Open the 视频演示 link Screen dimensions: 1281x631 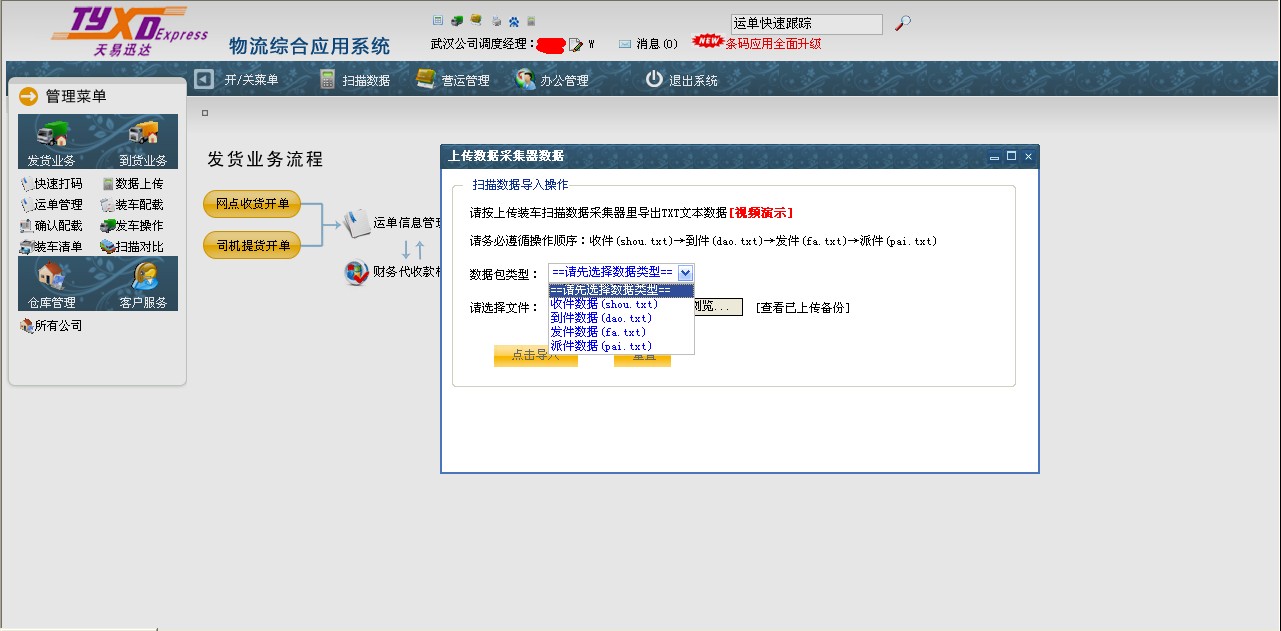761,213
